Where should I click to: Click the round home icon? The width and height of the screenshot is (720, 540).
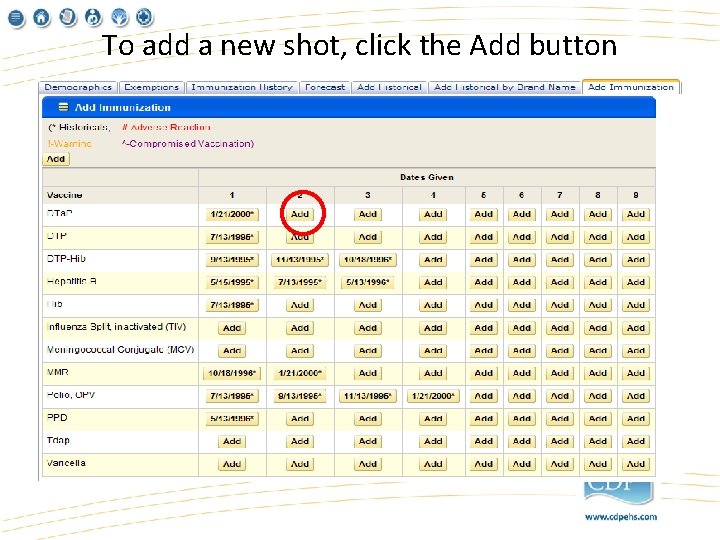(41, 17)
